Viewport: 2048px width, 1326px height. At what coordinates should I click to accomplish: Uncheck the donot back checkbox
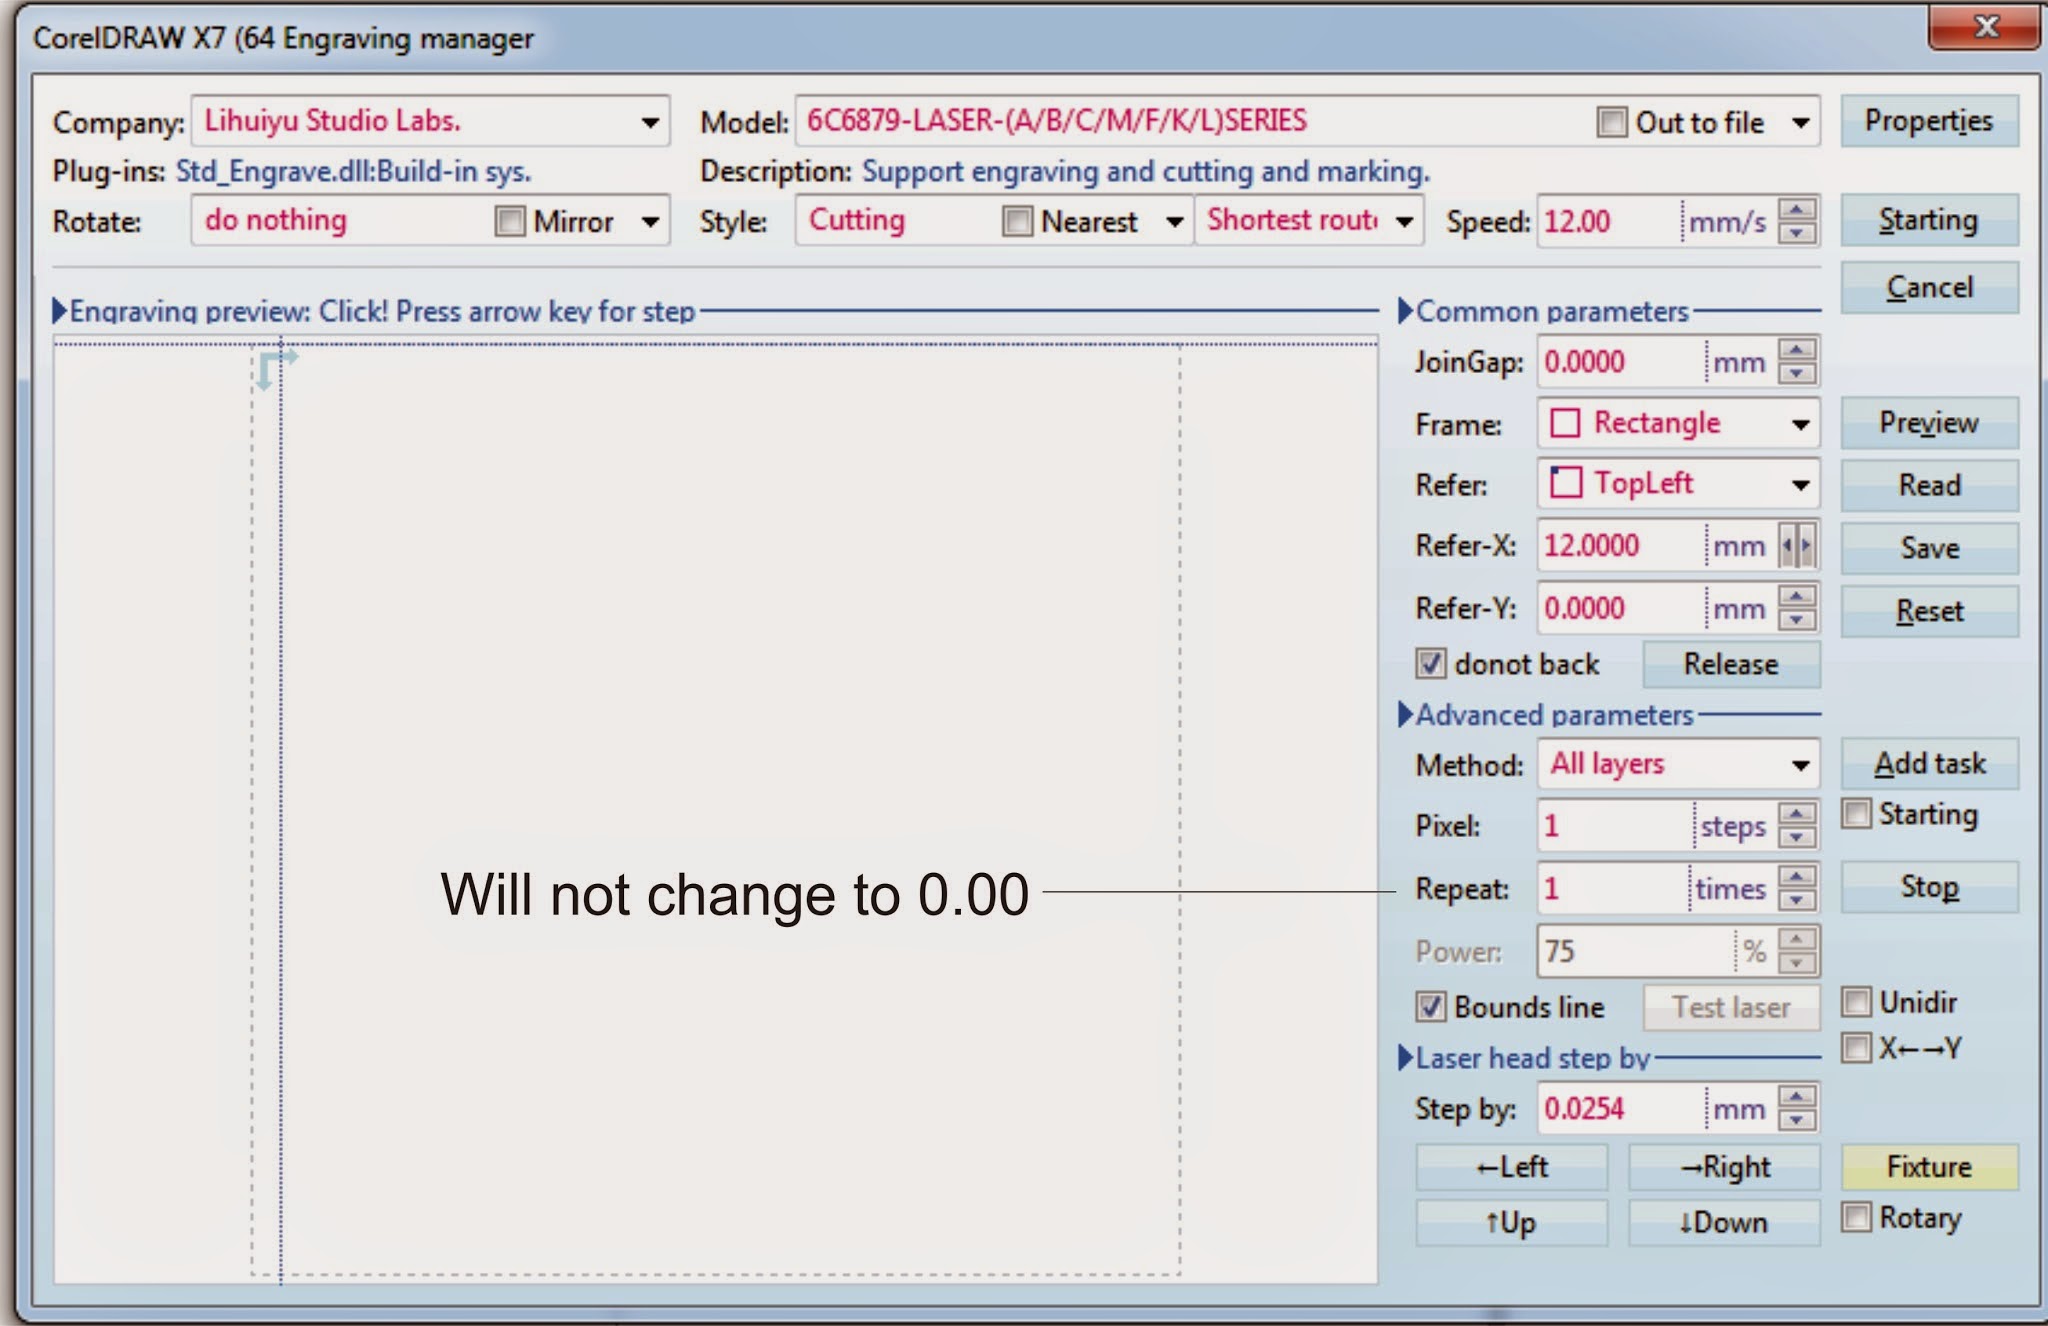[1430, 664]
